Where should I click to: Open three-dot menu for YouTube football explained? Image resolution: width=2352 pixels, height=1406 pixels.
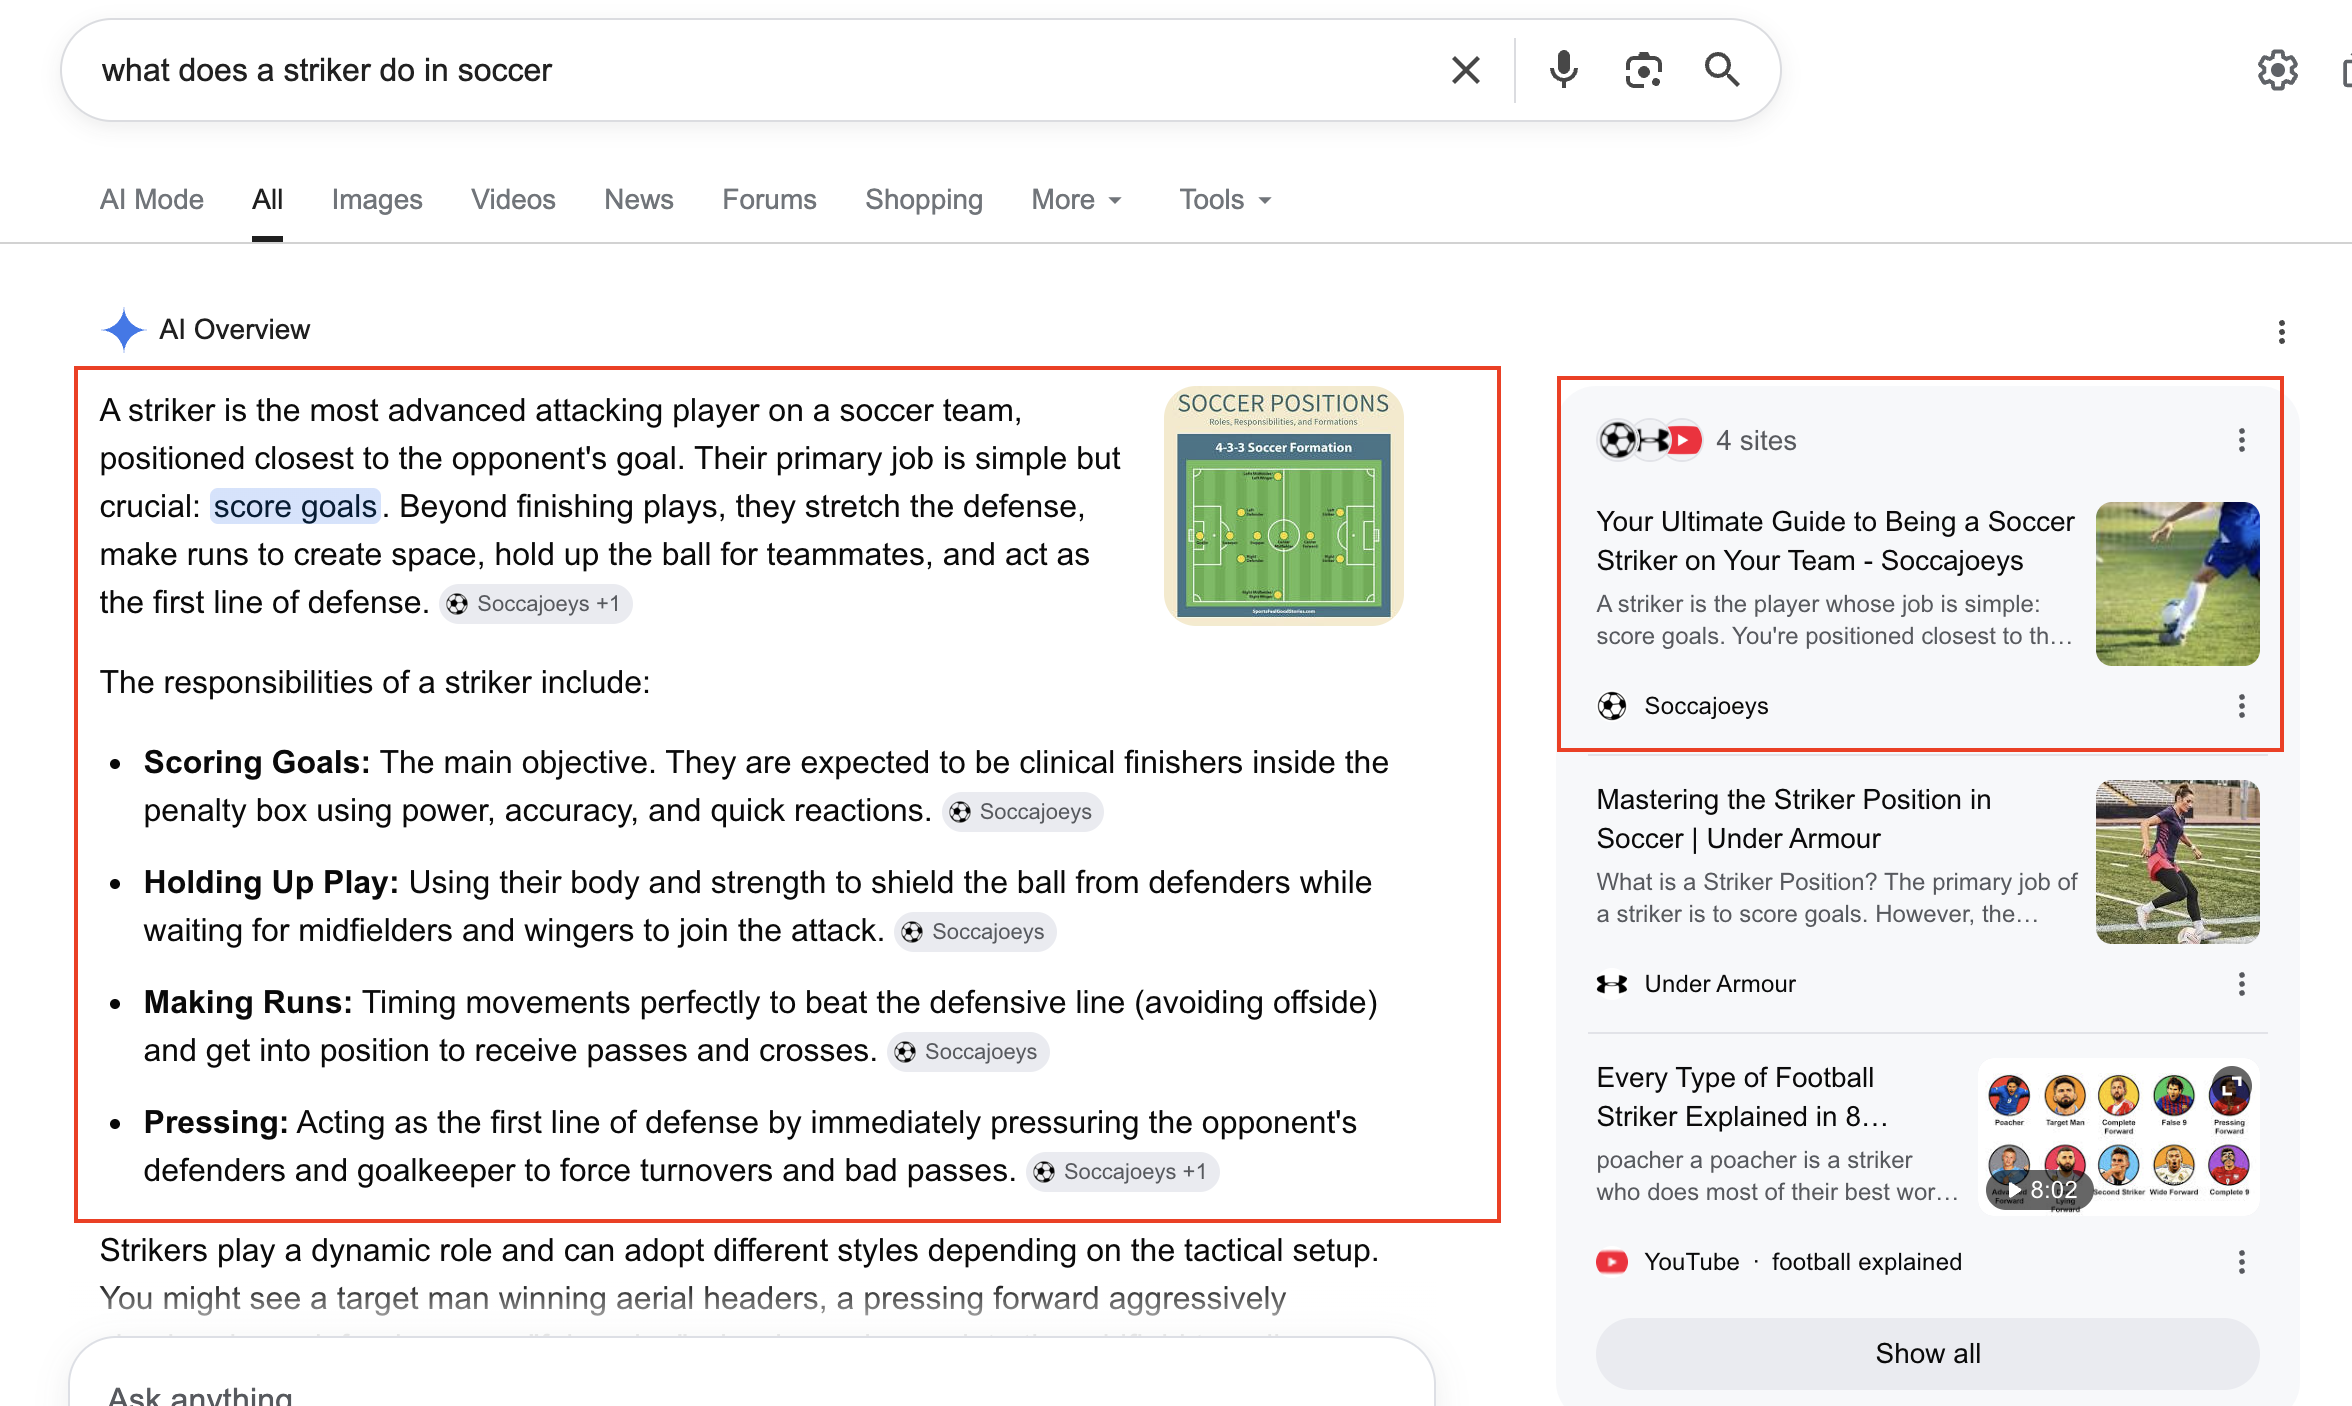click(x=2241, y=1262)
